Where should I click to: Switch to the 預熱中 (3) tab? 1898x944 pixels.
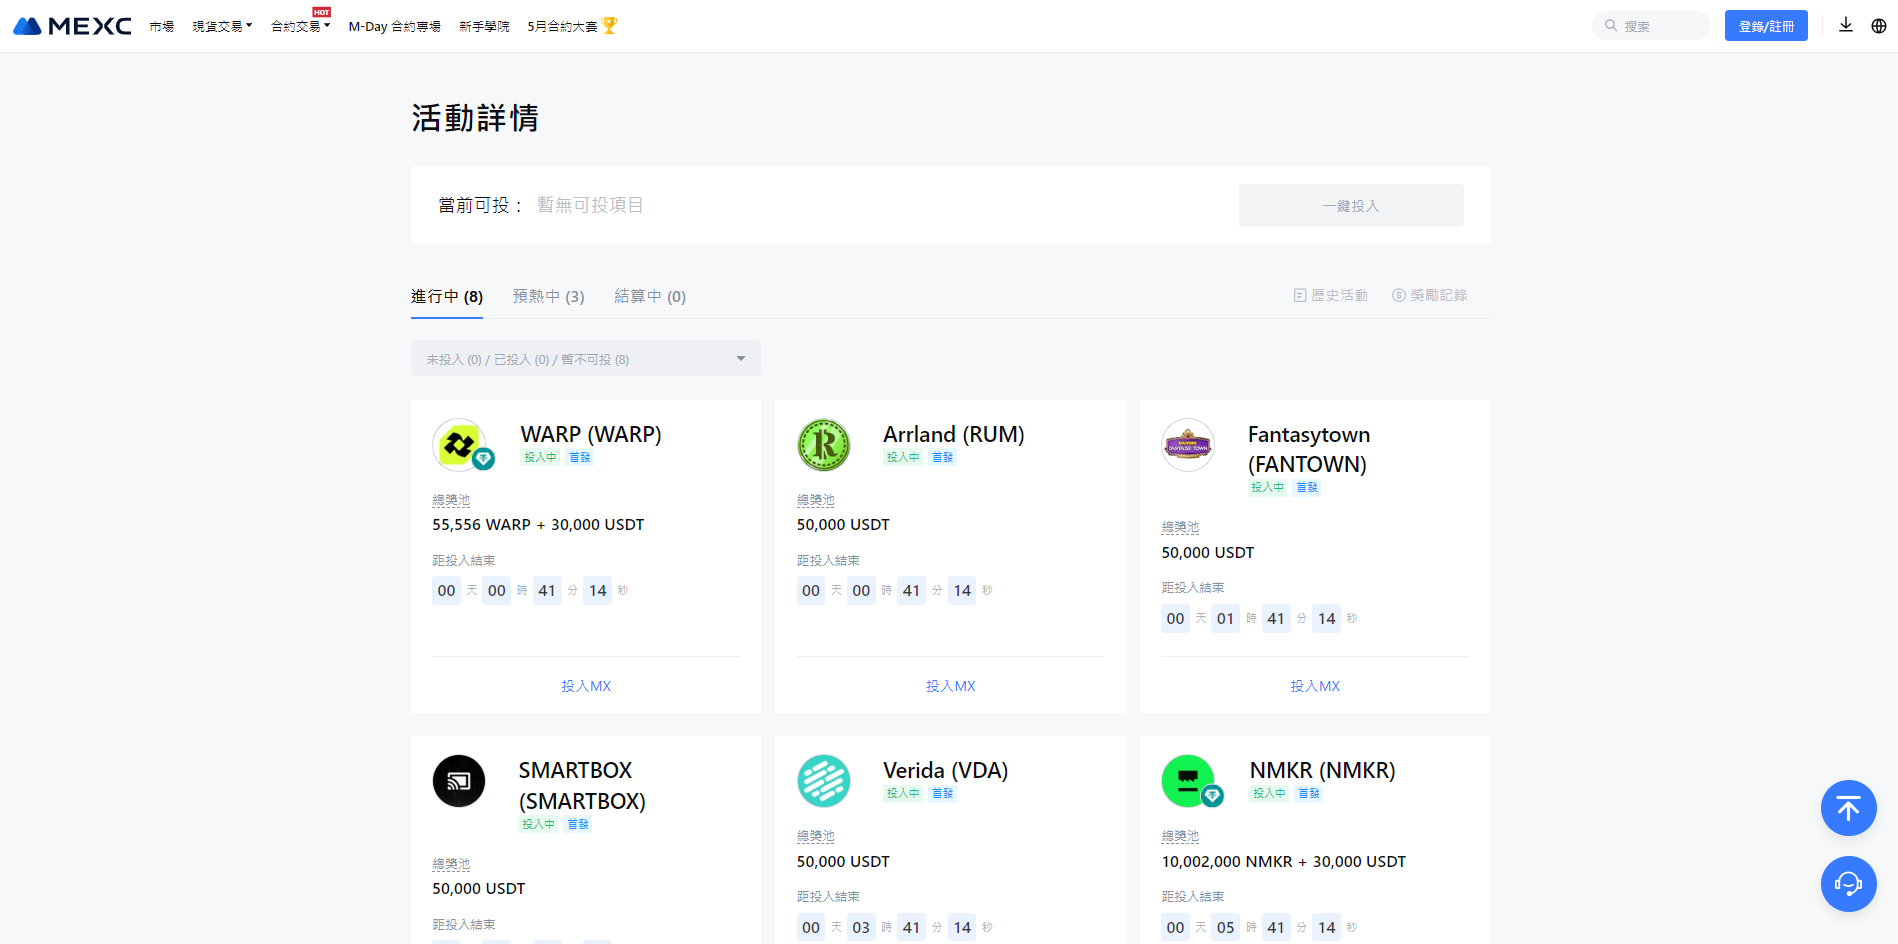click(x=548, y=296)
